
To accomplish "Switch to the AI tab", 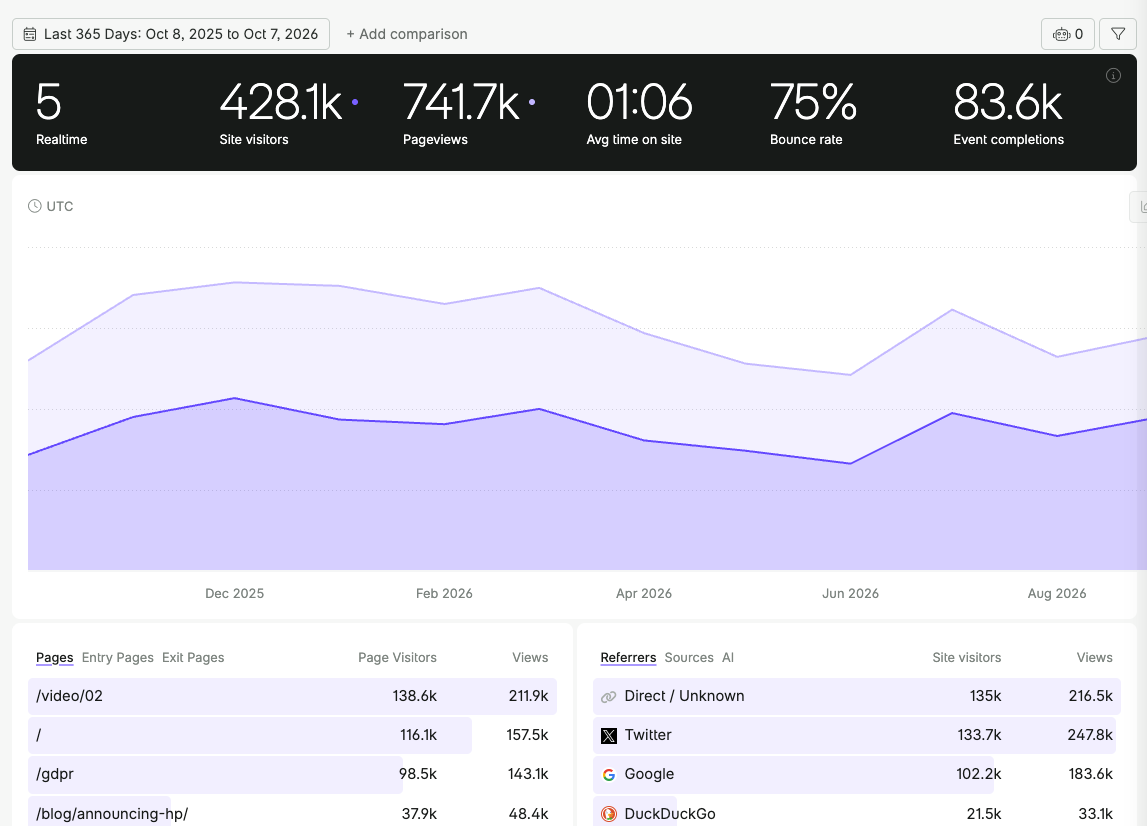I will pyautogui.click(x=728, y=657).
